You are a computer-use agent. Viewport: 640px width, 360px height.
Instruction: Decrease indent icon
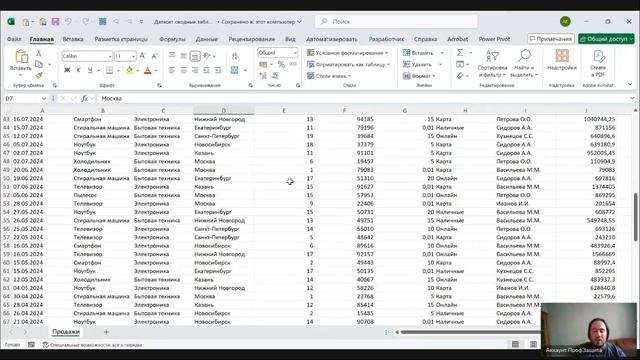point(207,70)
